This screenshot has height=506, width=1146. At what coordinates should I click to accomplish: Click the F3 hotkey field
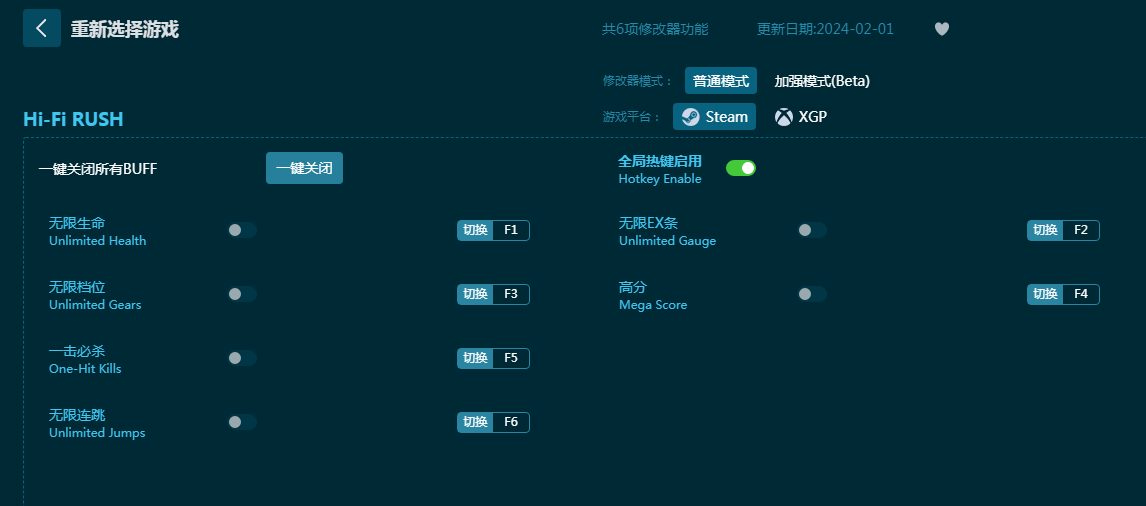pos(511,294)
